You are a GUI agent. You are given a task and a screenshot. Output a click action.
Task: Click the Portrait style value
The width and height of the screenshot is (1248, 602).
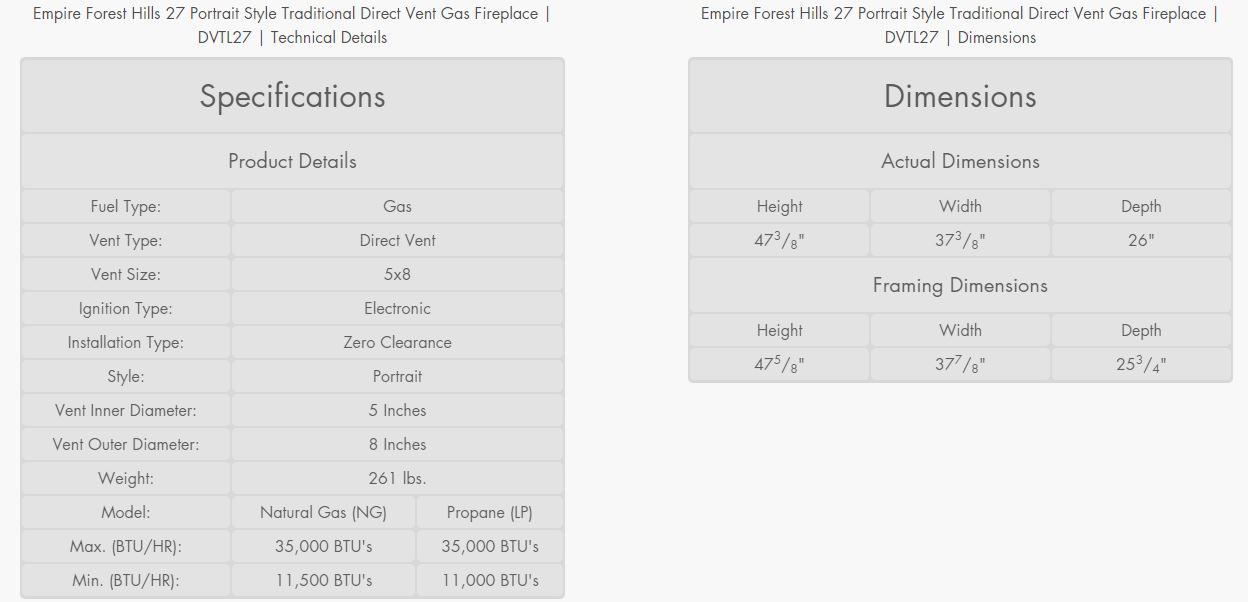click(397, 376)
